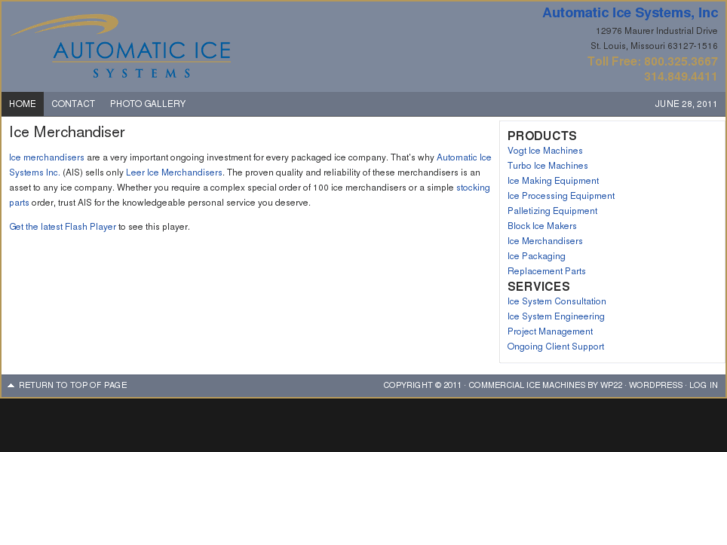
Task: Follow the 'stocking parts' link
Action: (473, 188)
